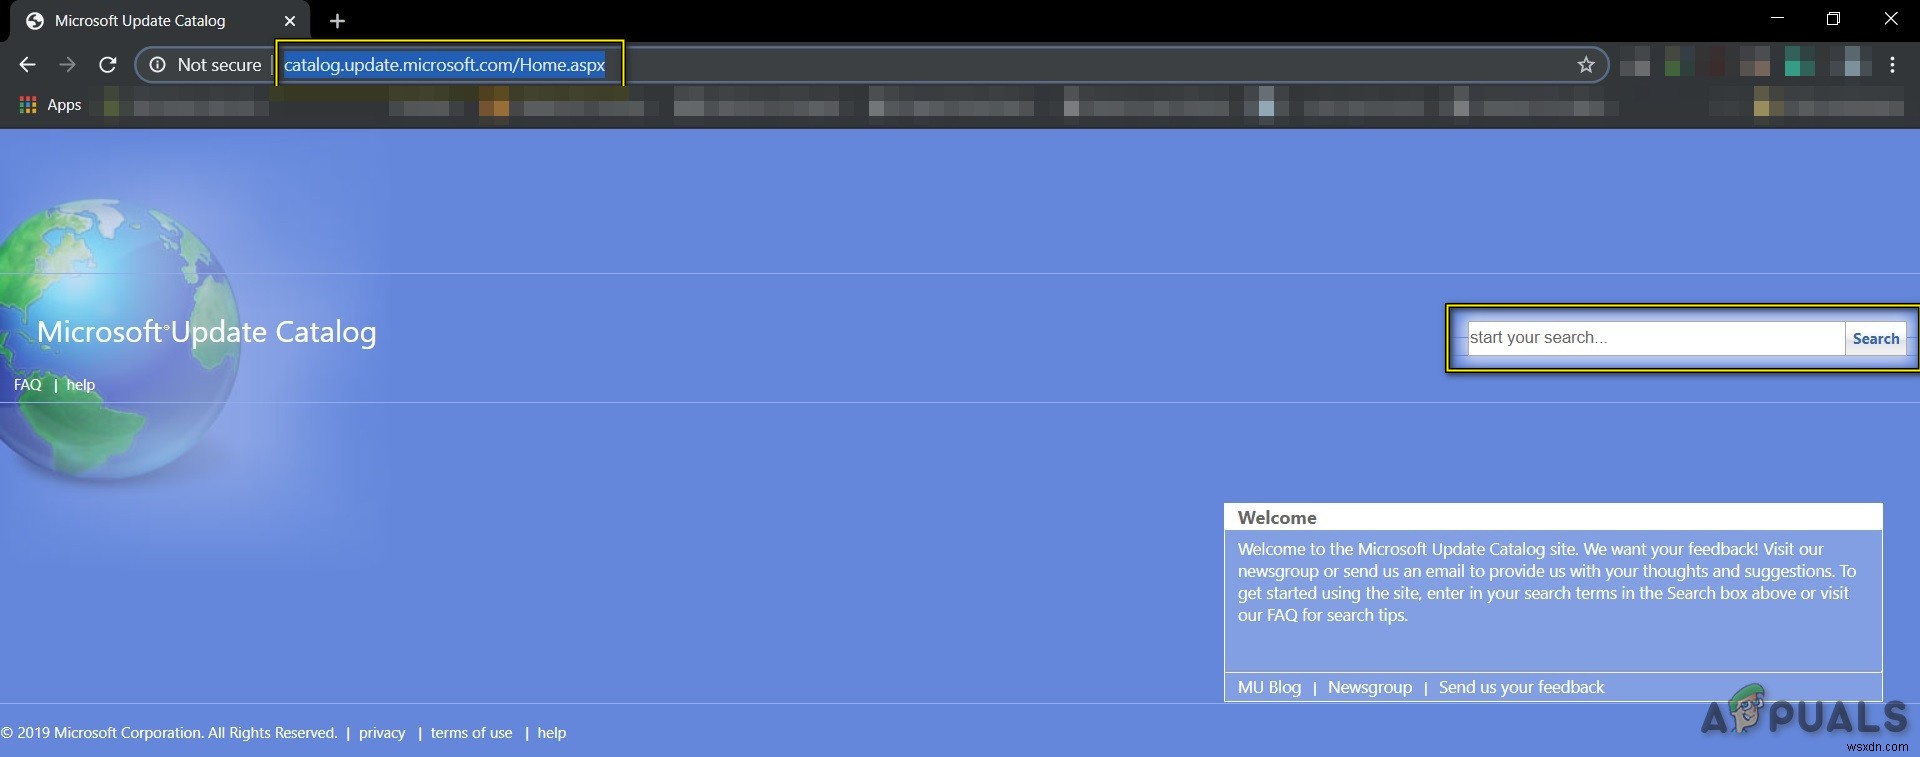Open the privacy link in footer
The image size is (1920, 757).
point(382,733)
